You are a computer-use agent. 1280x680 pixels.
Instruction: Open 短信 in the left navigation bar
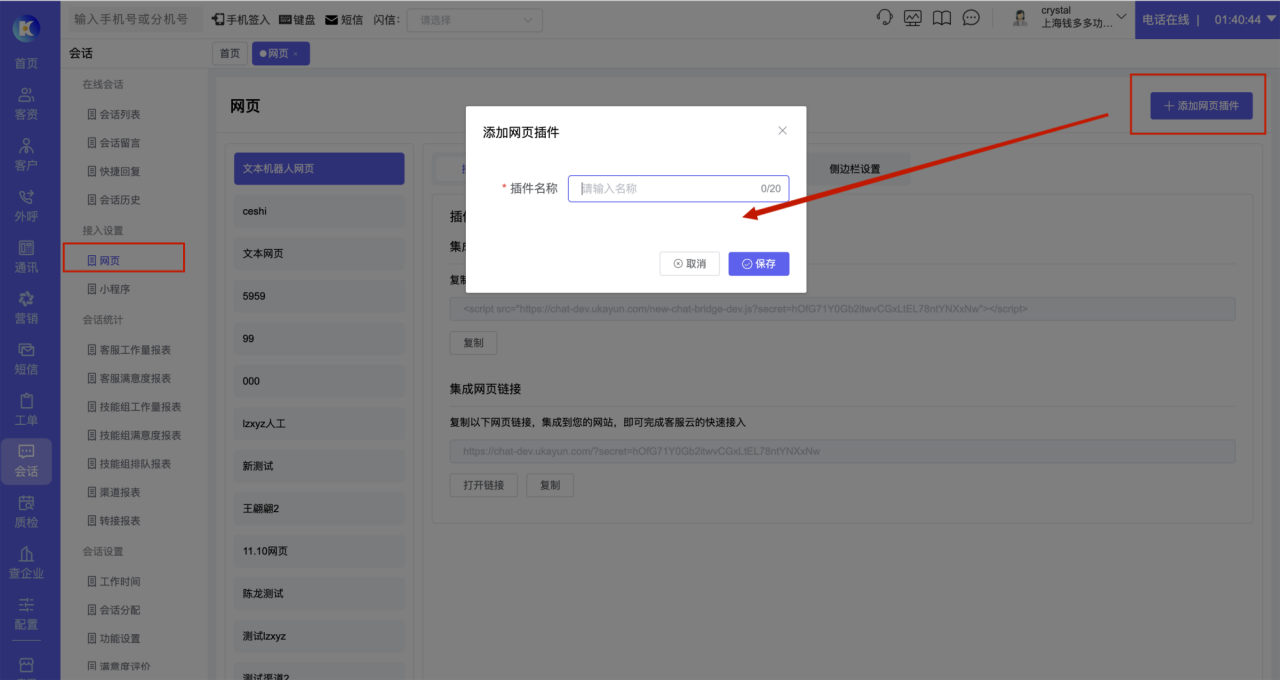(26, 359)
